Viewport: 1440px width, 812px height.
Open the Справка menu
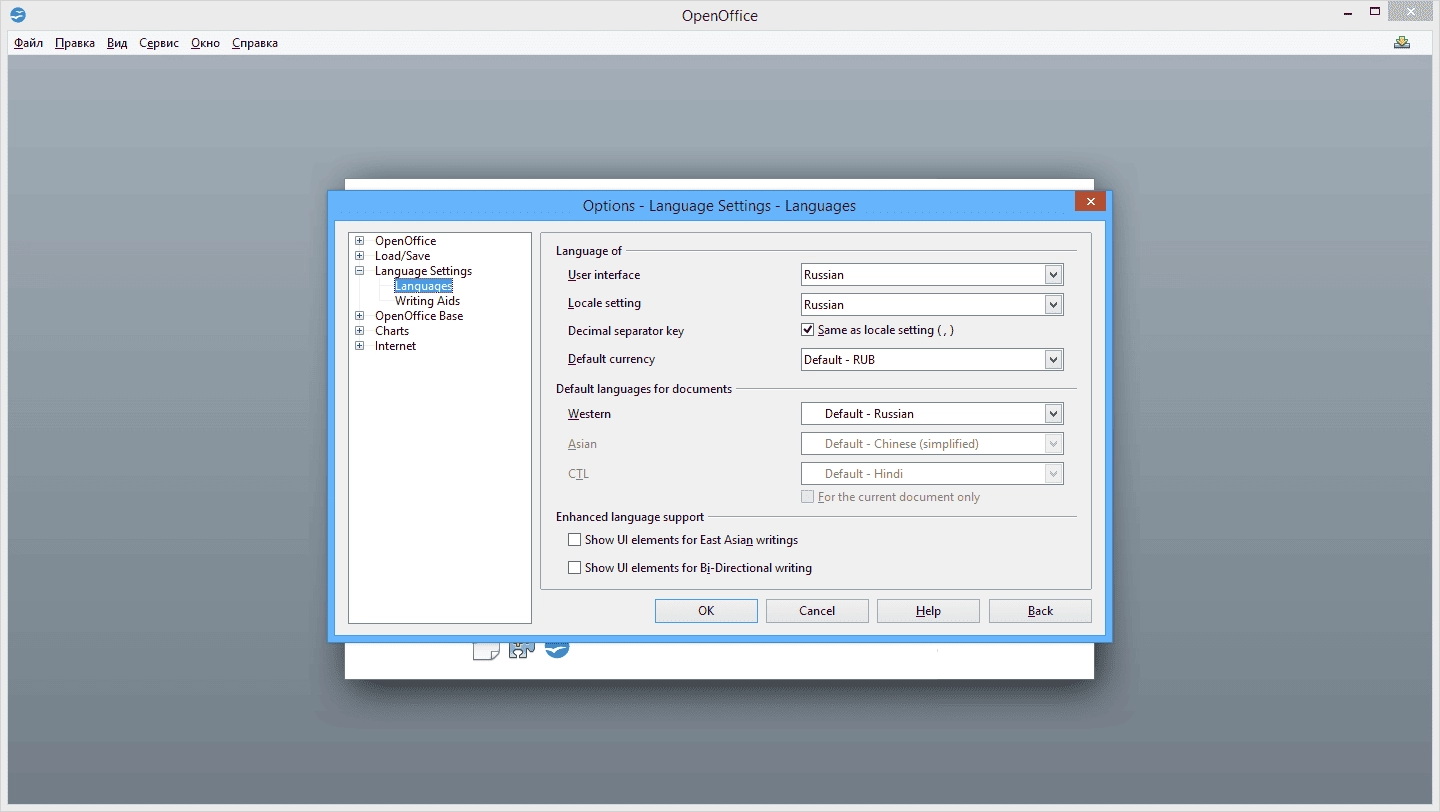tap(255, 43)
